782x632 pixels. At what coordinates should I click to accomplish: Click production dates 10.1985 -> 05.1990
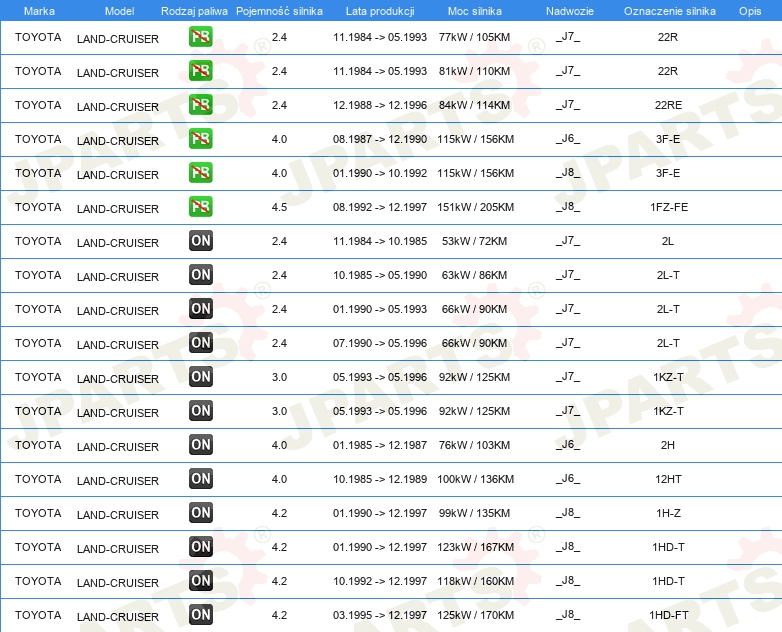(x=380, y=275)
